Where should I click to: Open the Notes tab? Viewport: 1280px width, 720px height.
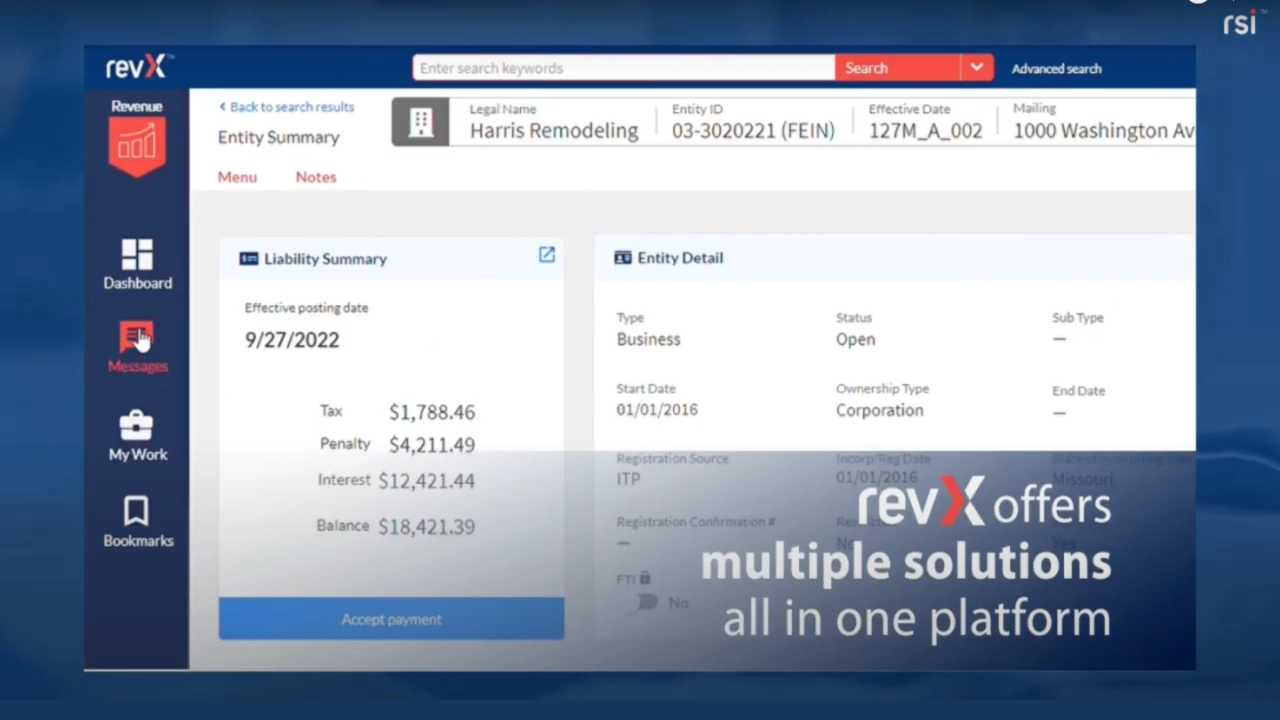point(316,177)
